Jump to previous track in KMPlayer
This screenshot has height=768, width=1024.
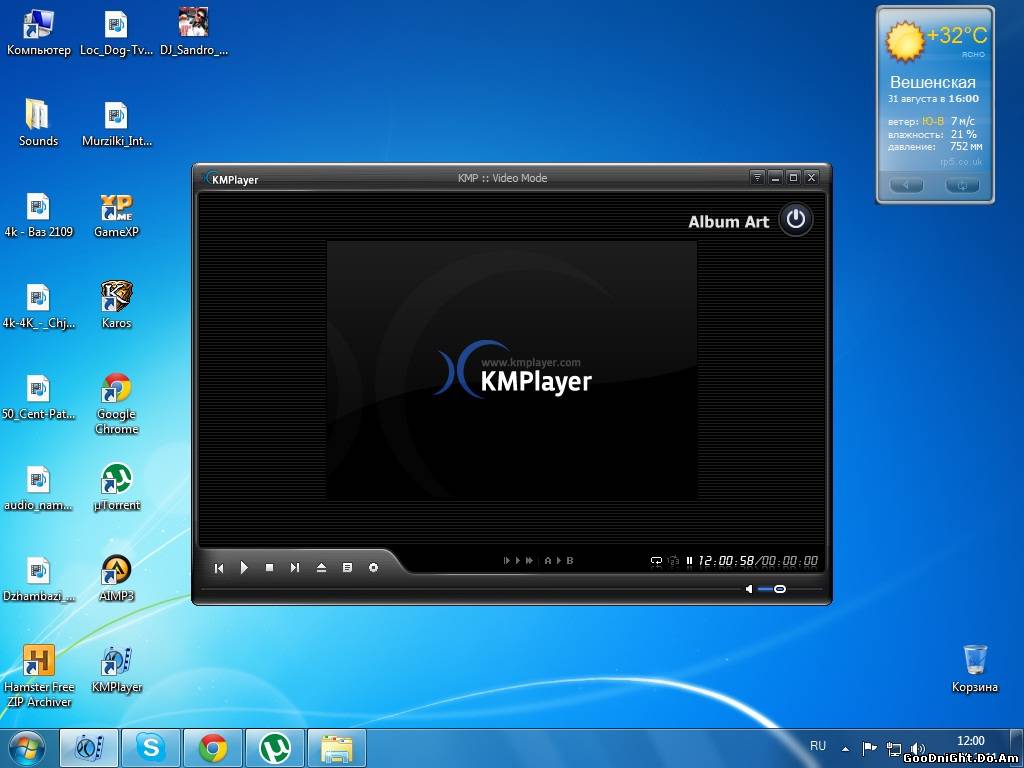(x=219, y=568)
